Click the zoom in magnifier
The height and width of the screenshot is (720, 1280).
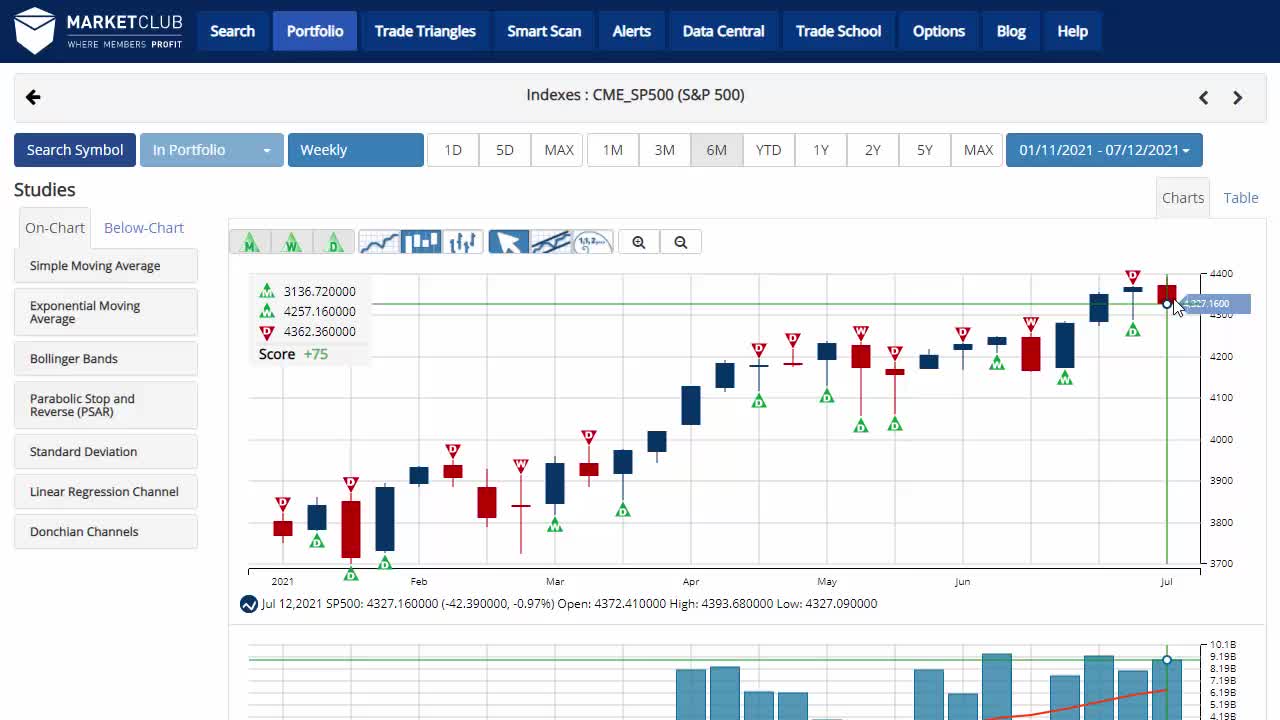click(639, 242)
